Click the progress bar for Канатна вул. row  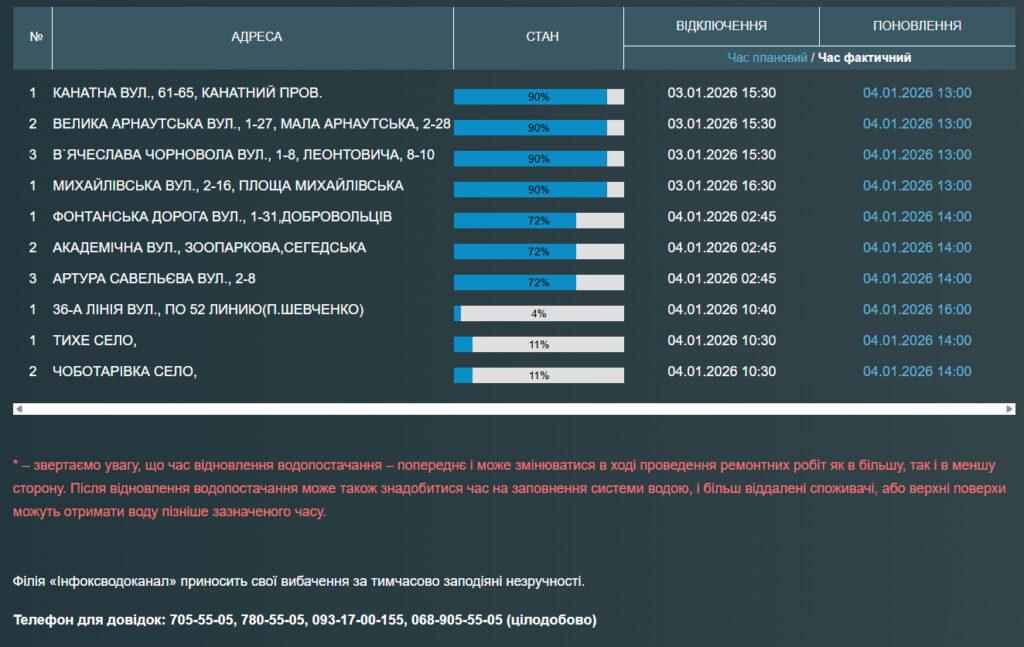pos(539,97)
